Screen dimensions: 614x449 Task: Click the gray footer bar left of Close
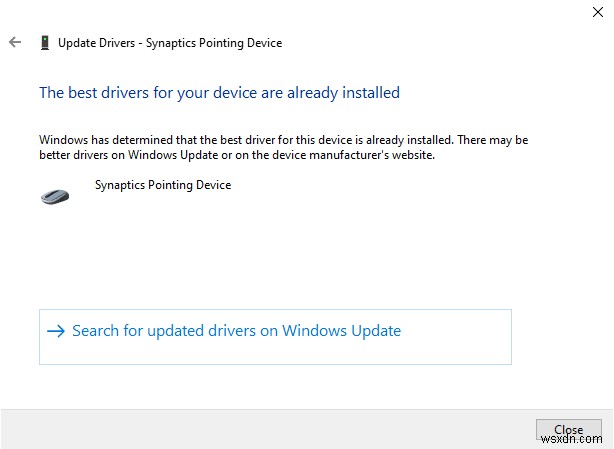(x=270, y=428)
